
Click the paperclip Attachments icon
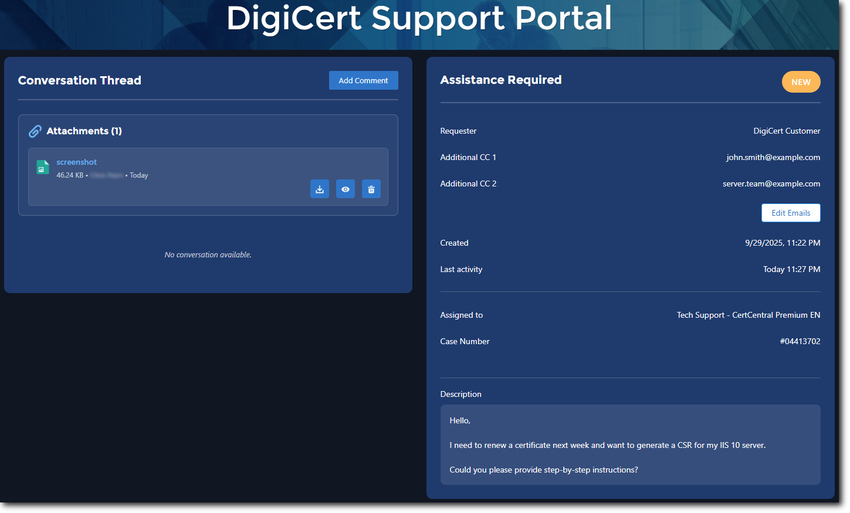coord(35,131)
